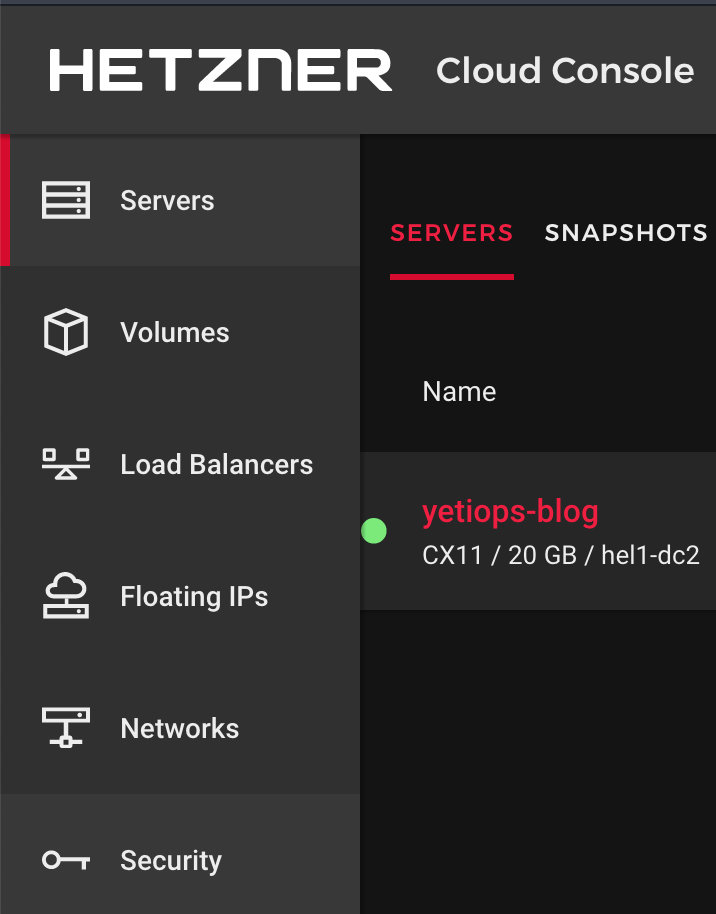Viewport: 716px width, 914px height.
Task: Click the Security key icon
Action: 66,860
